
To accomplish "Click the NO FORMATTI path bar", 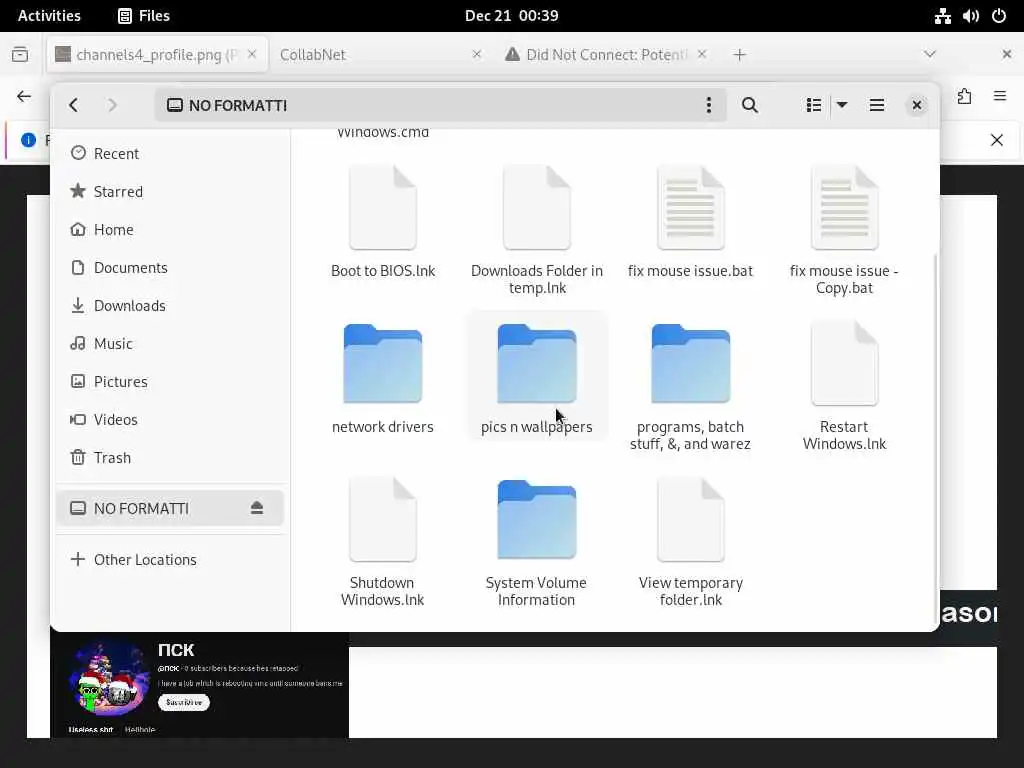I will point(441,105).
